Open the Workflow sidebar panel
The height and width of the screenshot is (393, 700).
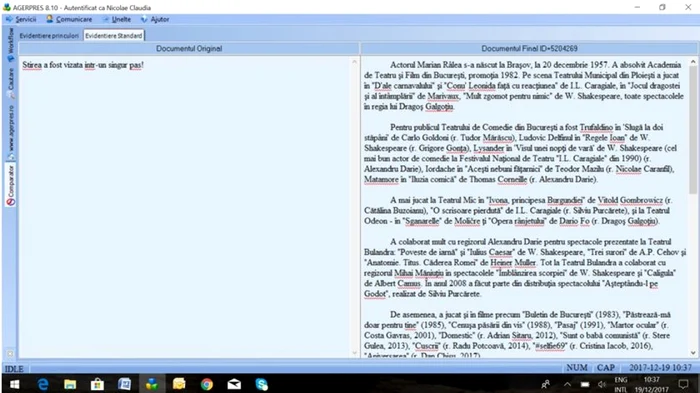(11, 45)
